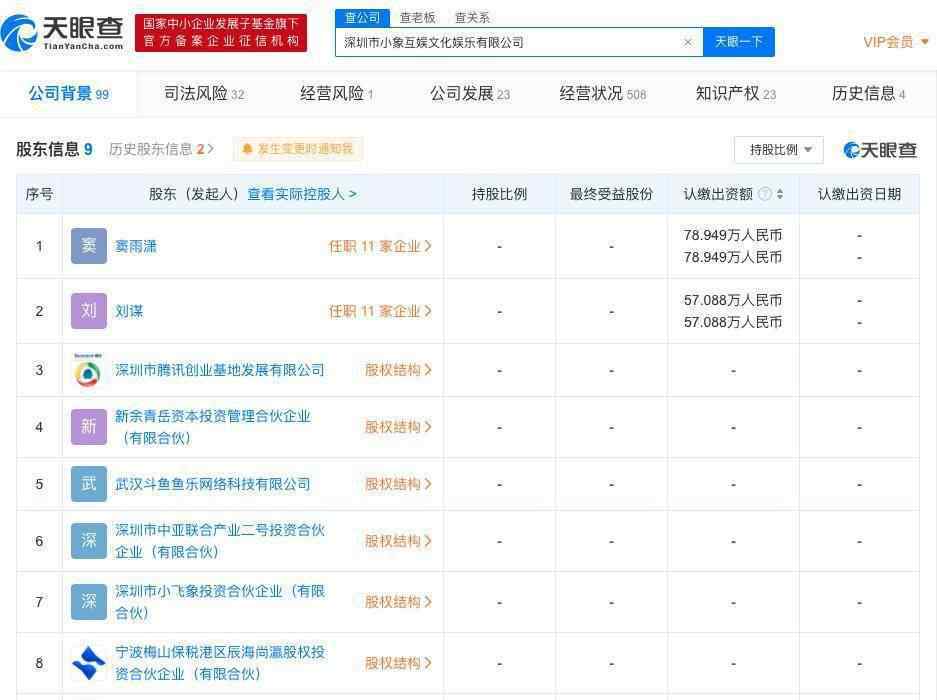This screenshot has width=937, height=700.
Task: Switch to 公司背景 tab
Action: point(69,94)
